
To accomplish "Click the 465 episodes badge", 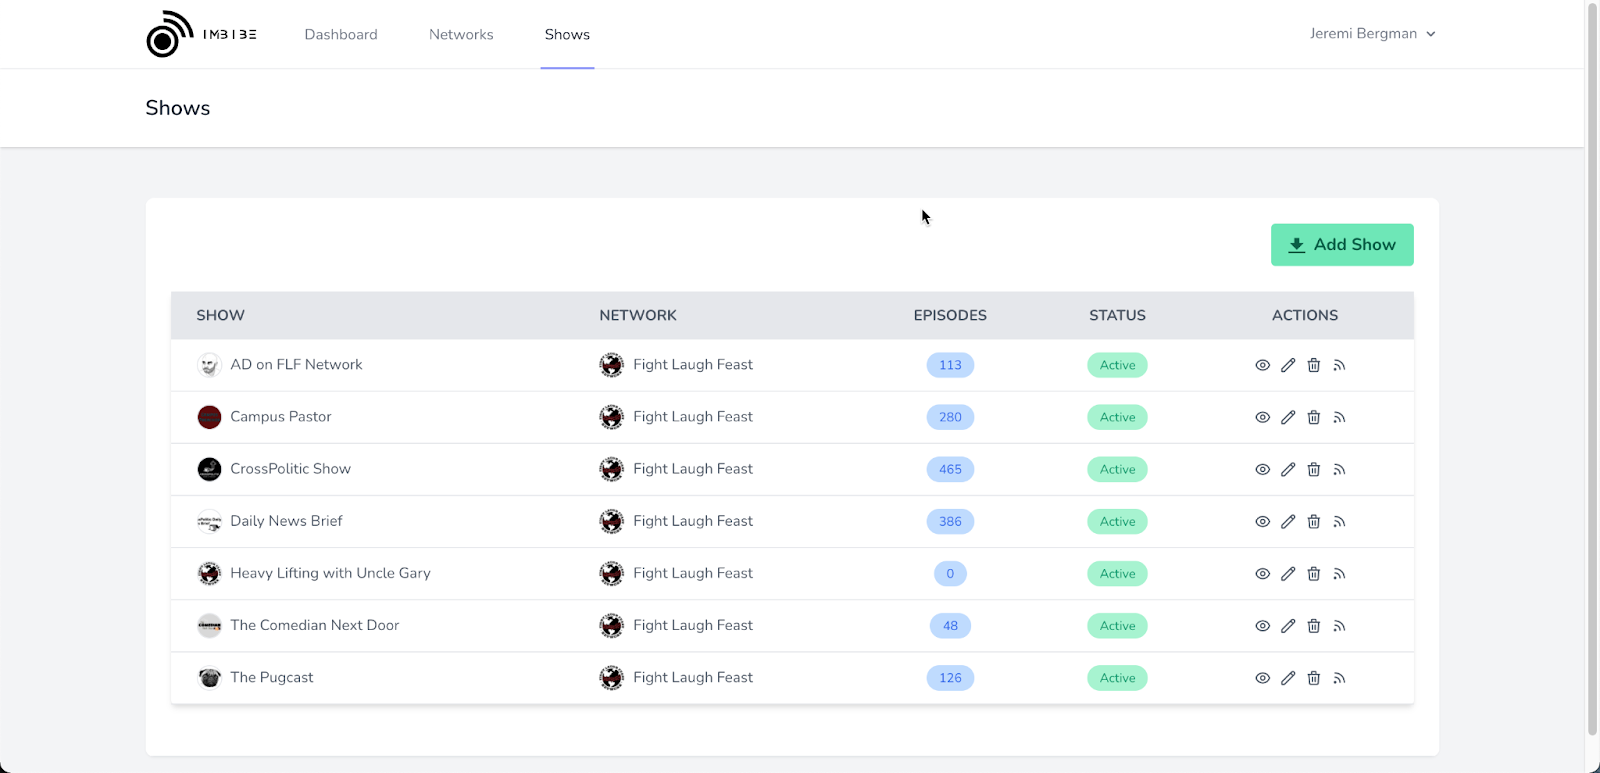I will [950, 469].
